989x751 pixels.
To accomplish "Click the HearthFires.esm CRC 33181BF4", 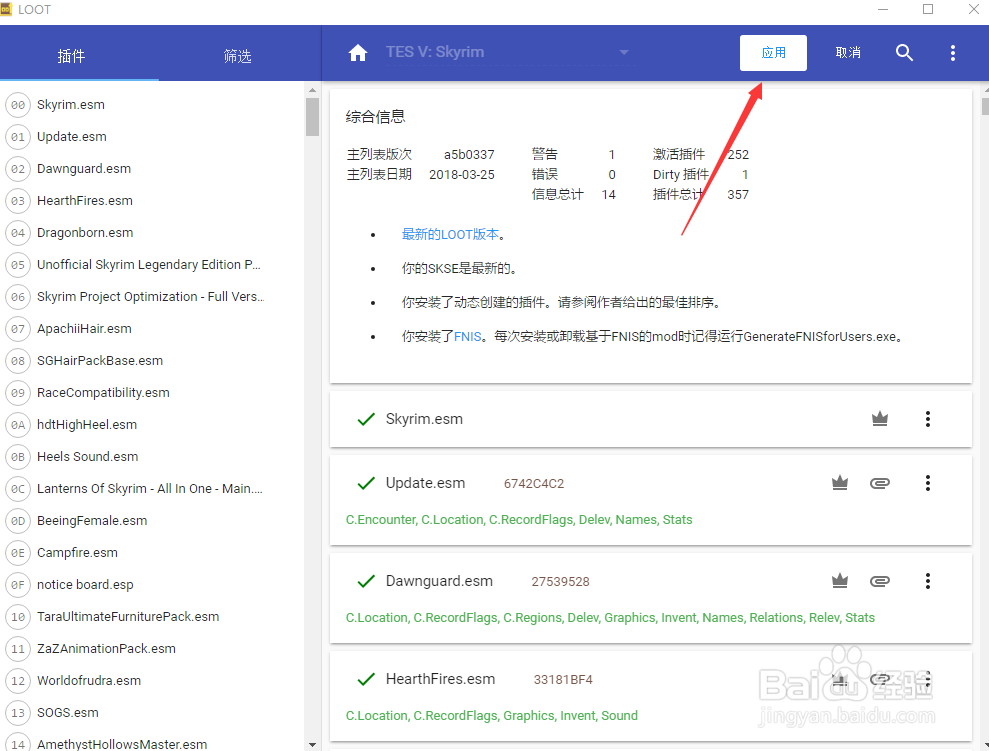I will [563, 680].
